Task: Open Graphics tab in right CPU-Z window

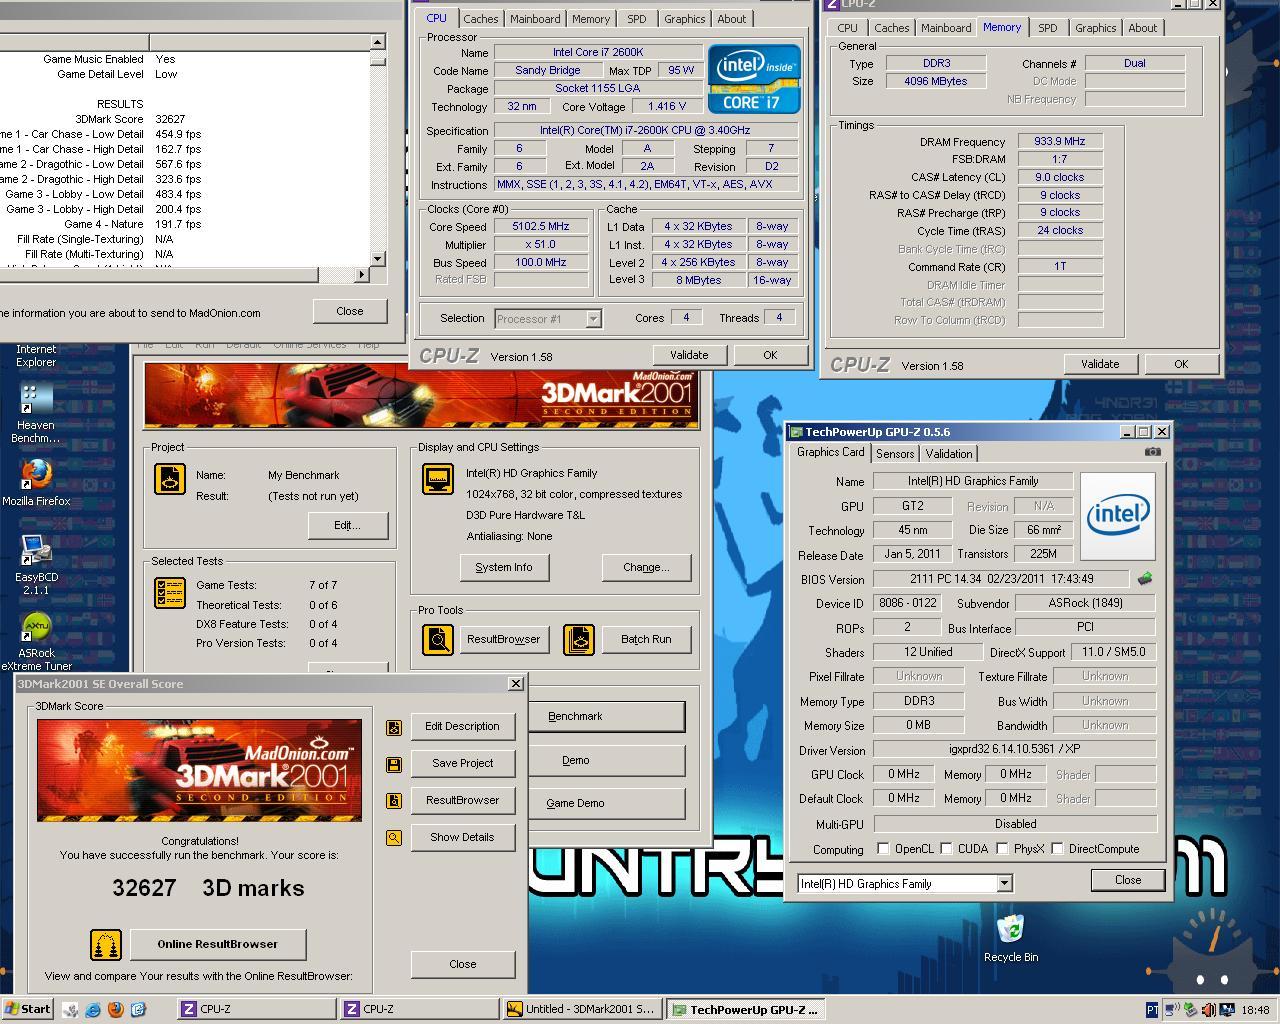Action: click(x=1095, y=28)
